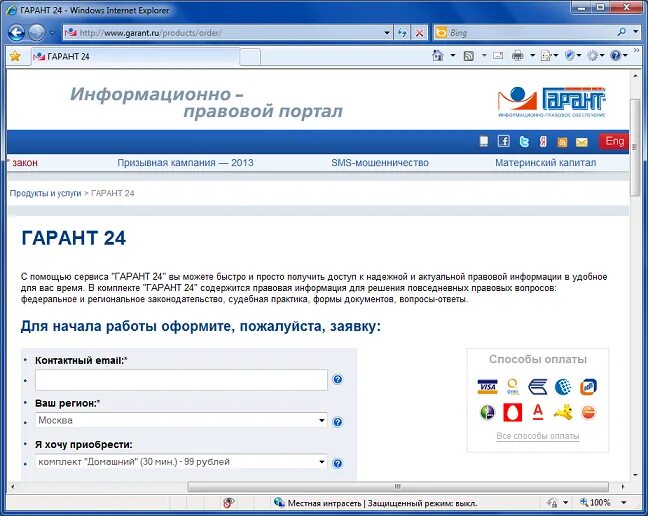648x516 pixels.
Task: Click the browser Forward arrow button
Action: [36, 33]
